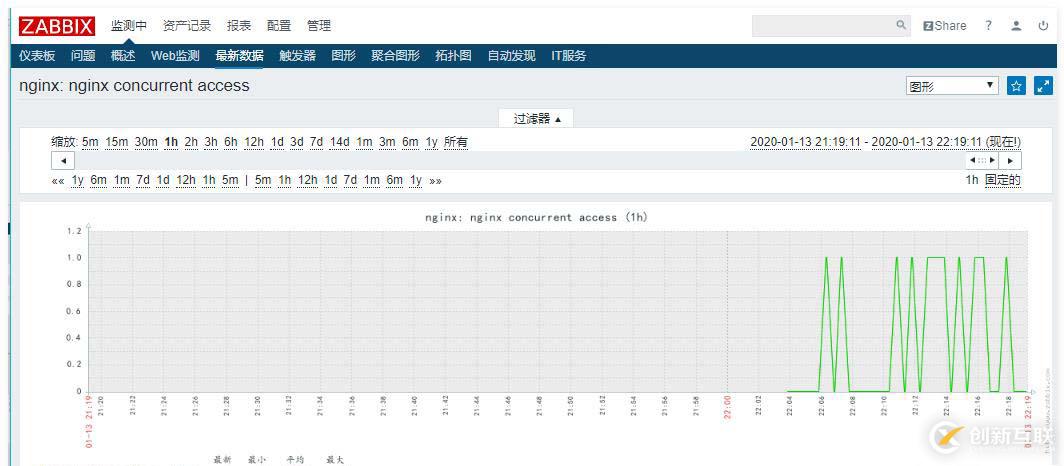Set zoom to 2h

[191, 142]
